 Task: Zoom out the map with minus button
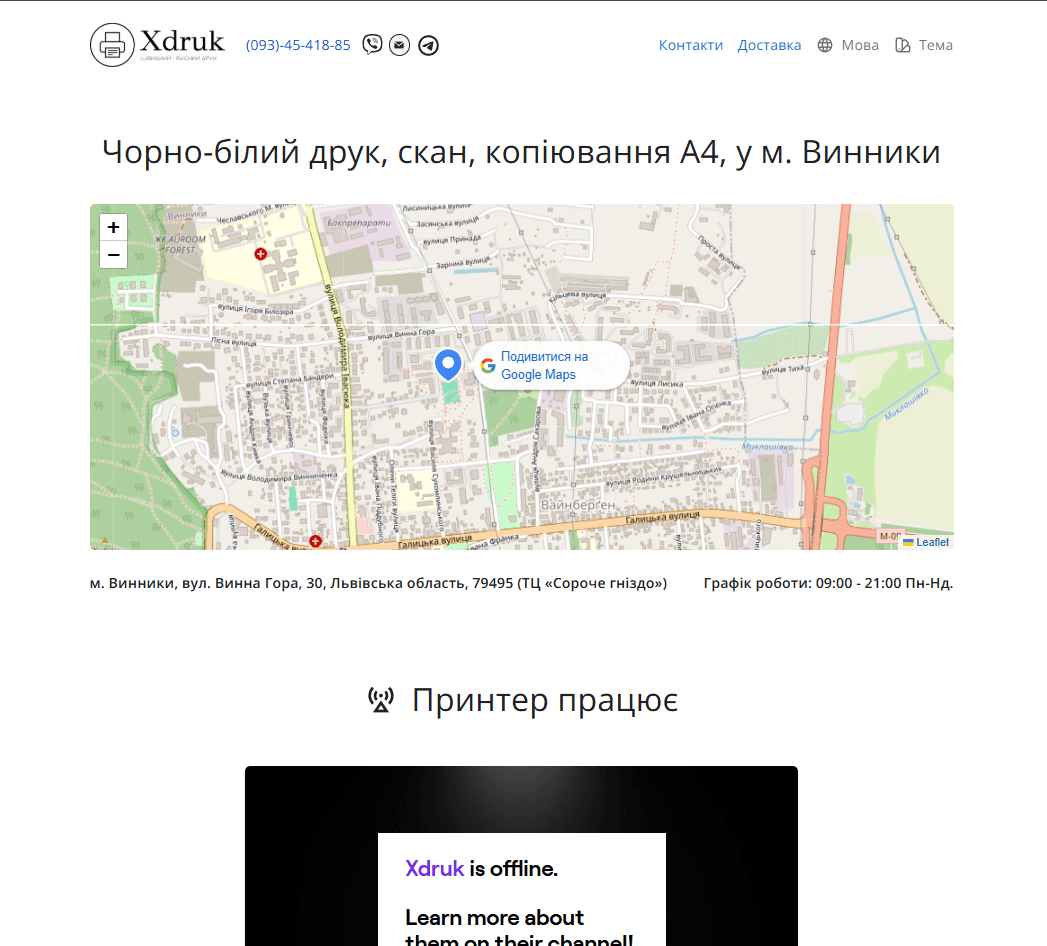pyautogui.click(x=114, y=255)
